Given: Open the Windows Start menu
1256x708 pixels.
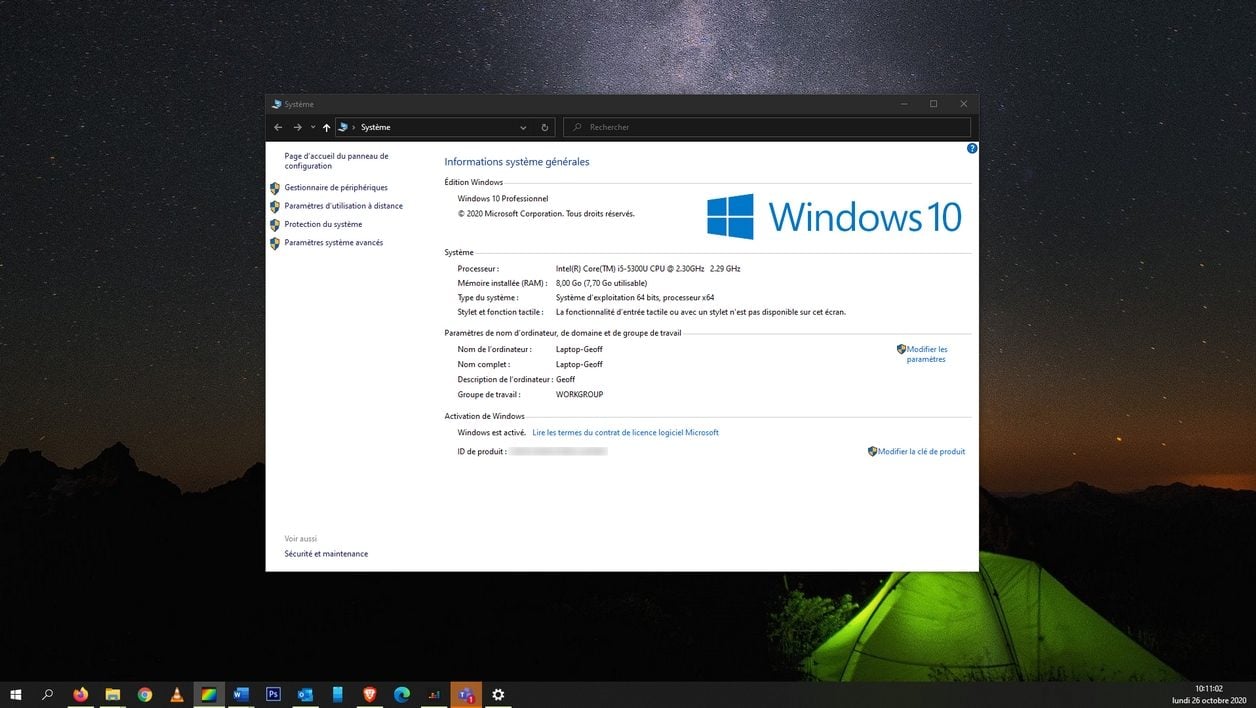Looking at the screenshot, I should [x=16, y=694].
